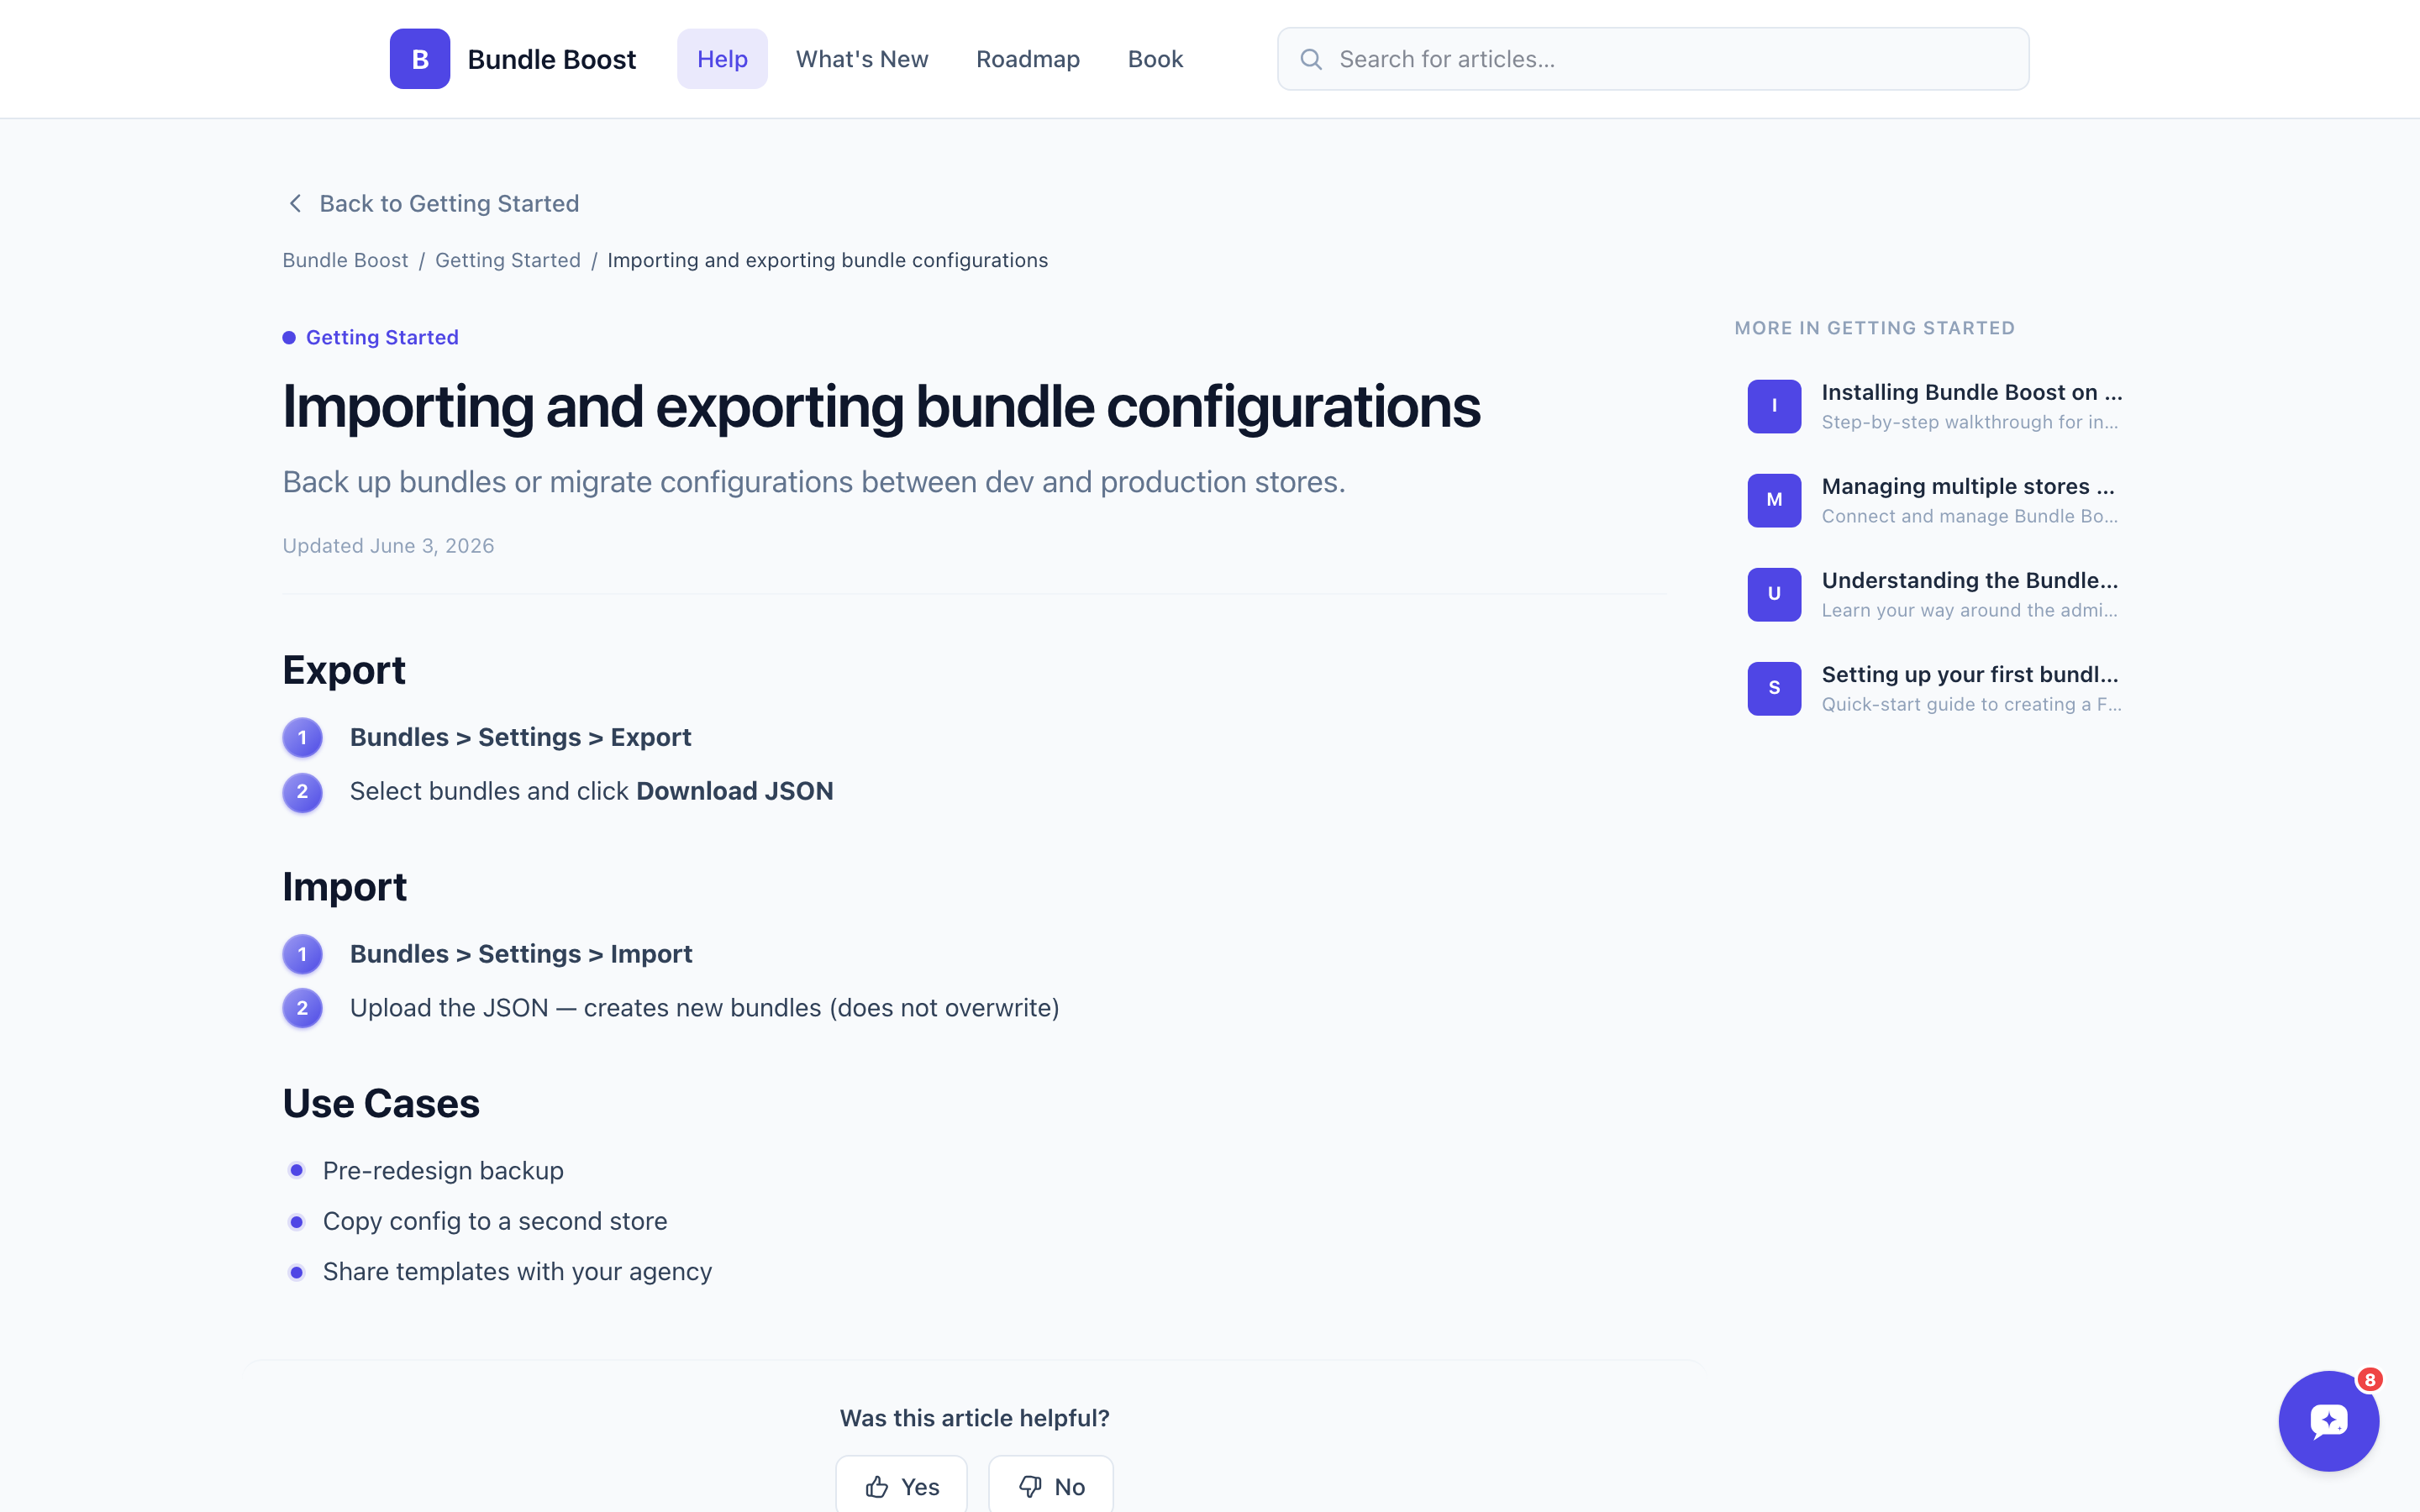Click the 'S' icon for Setting up first bundle

click(1774, 688)
